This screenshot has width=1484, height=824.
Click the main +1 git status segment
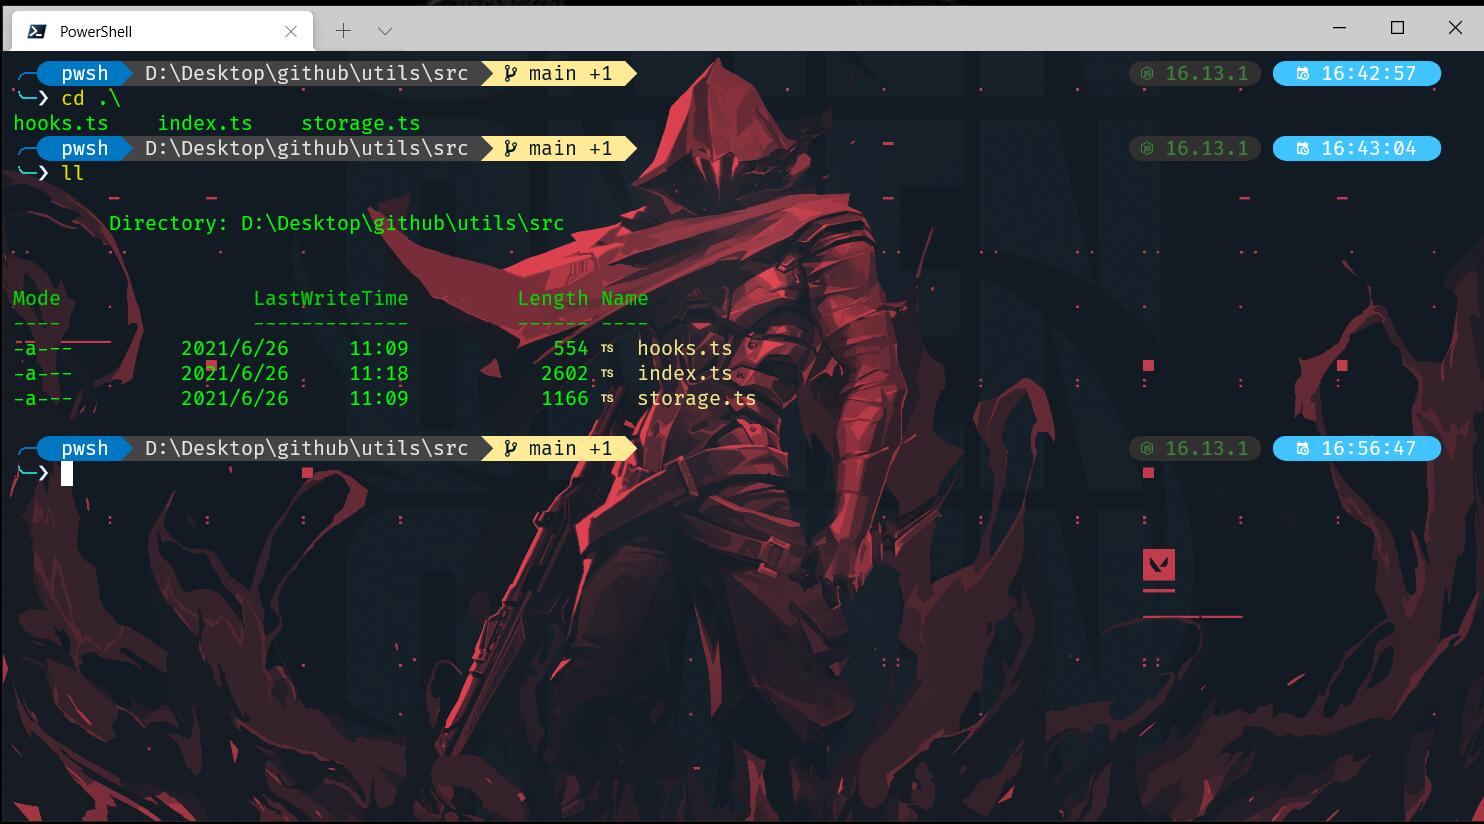560,448
